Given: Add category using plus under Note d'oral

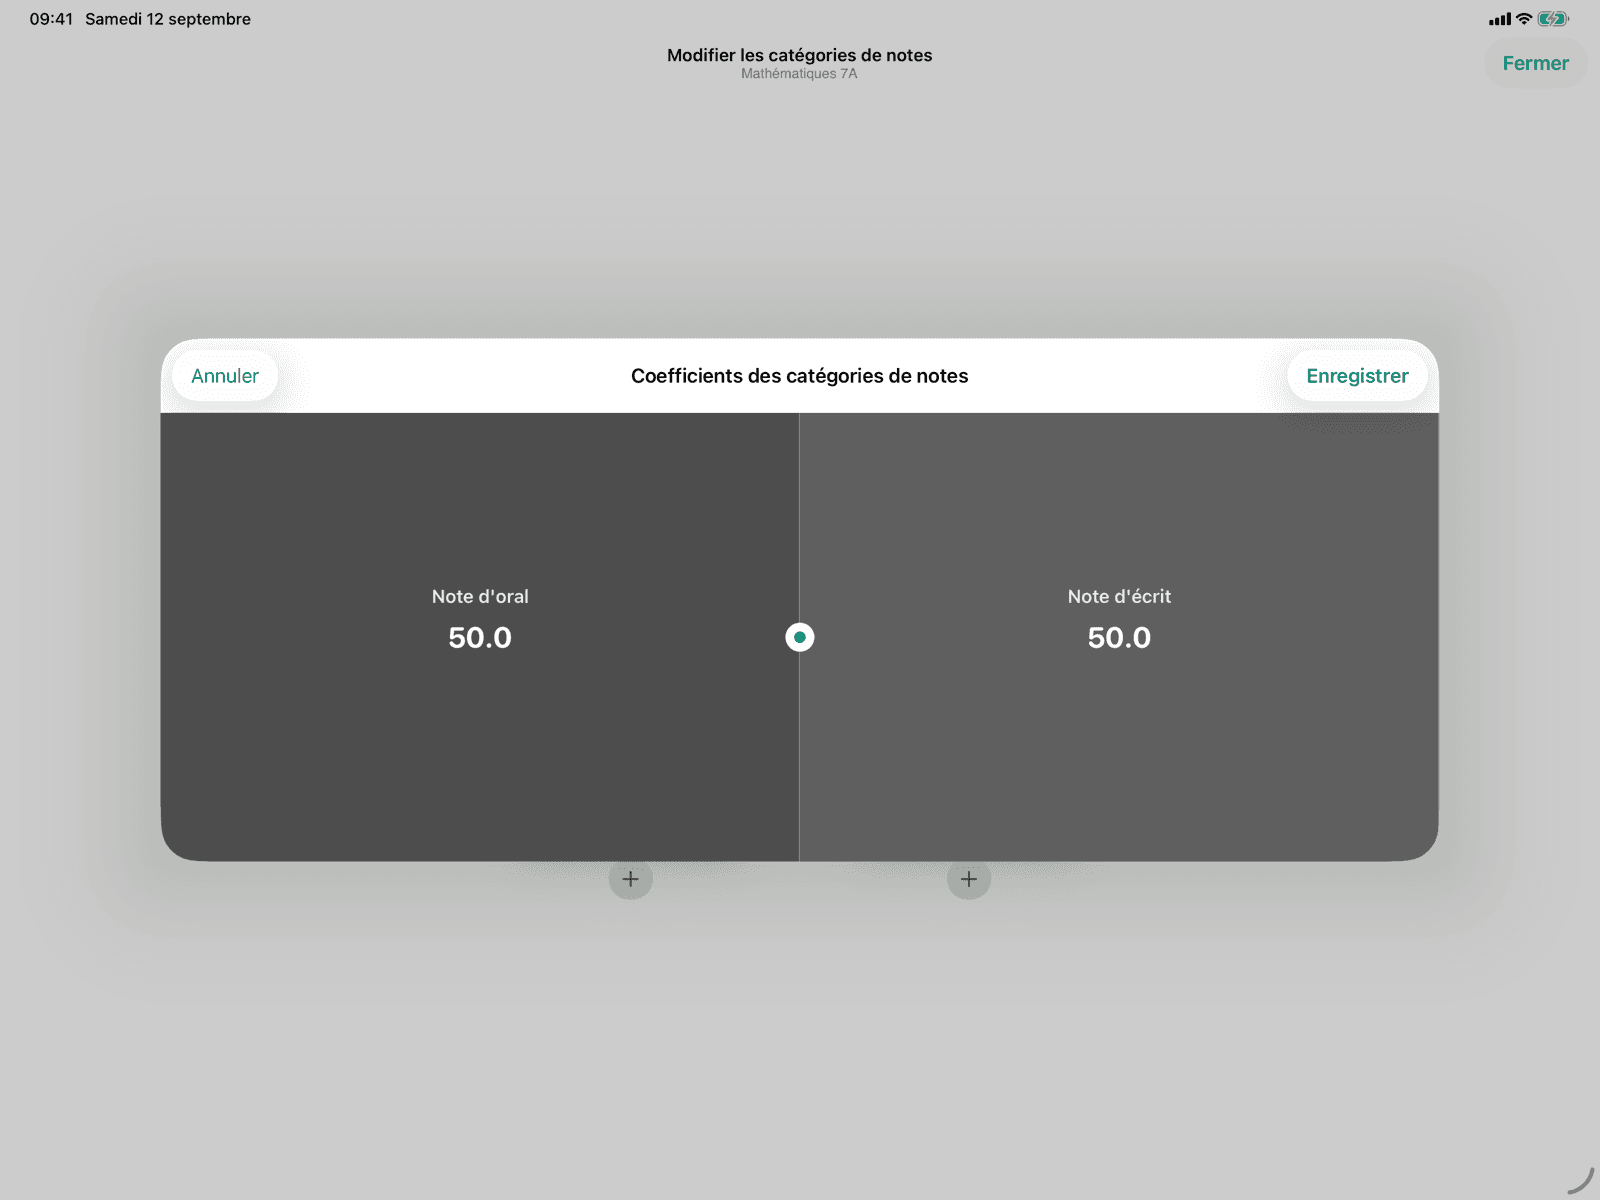Looking at the screenshot, I should click(631, 879).
